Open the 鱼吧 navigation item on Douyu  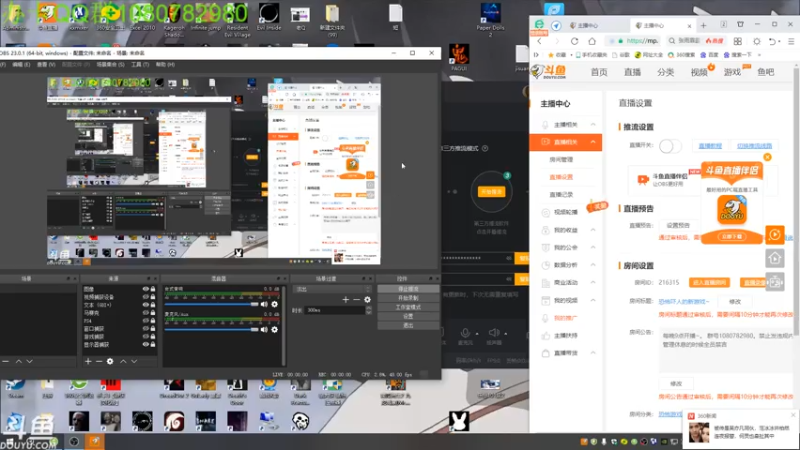point(766,72)
